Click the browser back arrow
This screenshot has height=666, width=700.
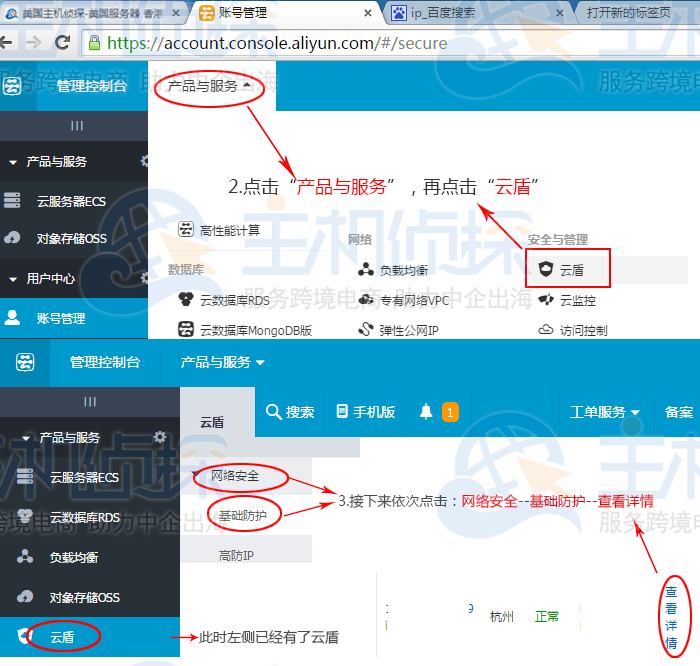(6, 43)
